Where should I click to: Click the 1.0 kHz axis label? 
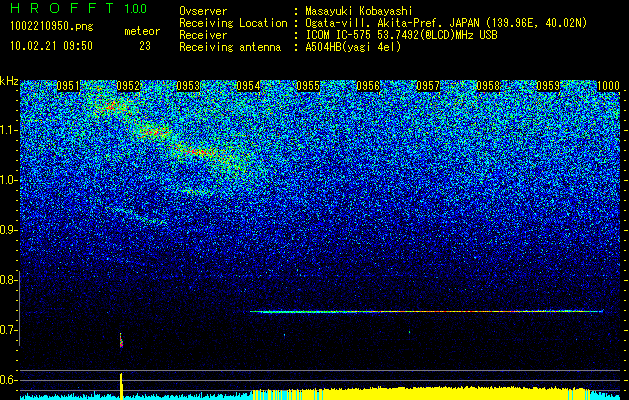[x=7, y=180]
